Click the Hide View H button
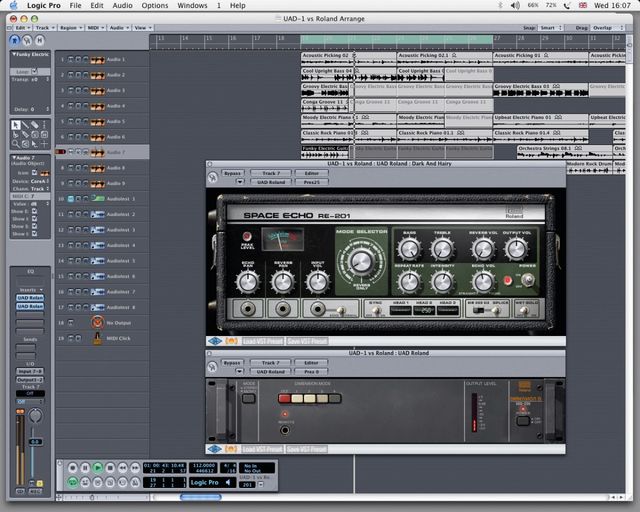The width and height of the screenshot is (640, 512). [x=39, y=40]
